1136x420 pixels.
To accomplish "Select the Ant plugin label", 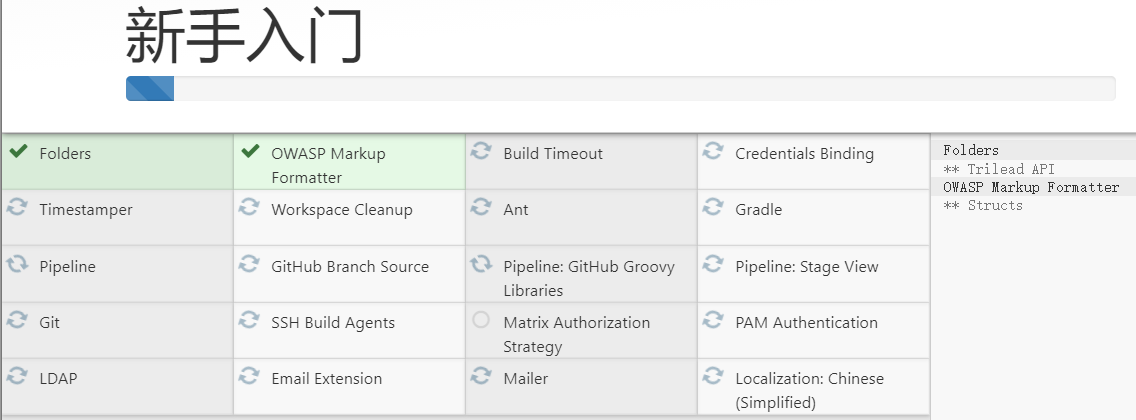I will [x=516, y=210].
